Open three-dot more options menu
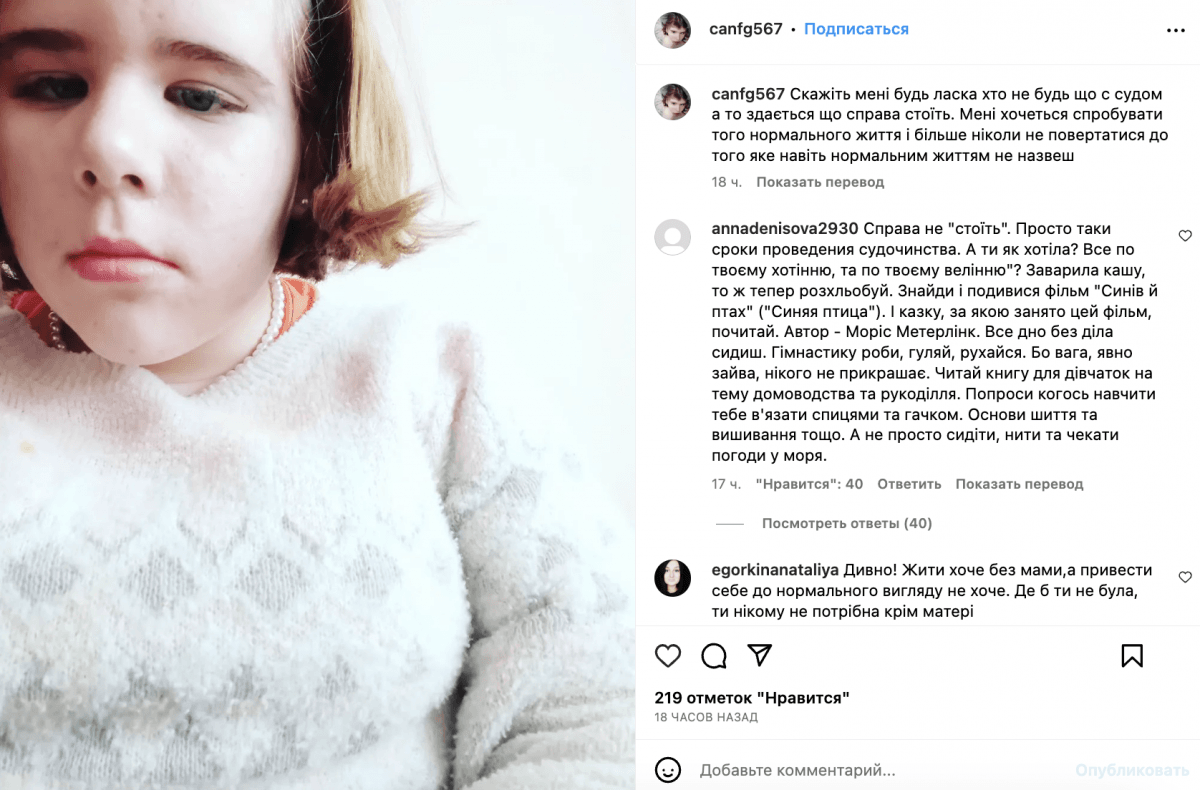The width and height of the screenshot is (1200, 790). point(1176,30)
